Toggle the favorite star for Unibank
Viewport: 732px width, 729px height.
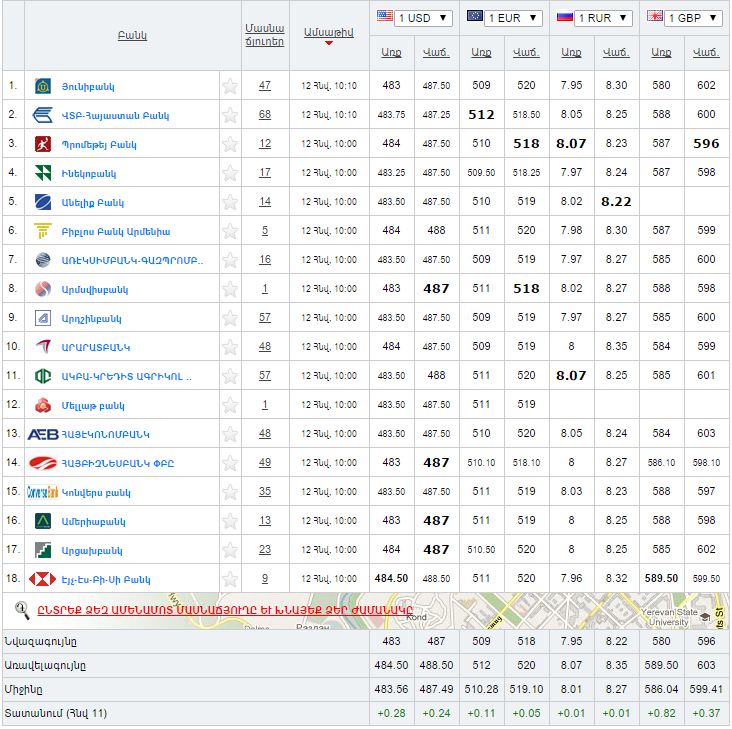pyautogui.click(x=230, y=86)
